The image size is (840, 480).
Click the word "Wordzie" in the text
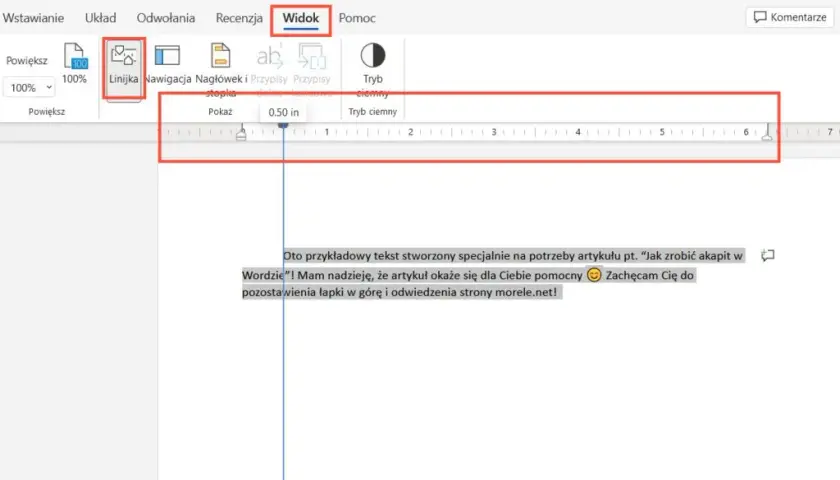tap(262, 275)
